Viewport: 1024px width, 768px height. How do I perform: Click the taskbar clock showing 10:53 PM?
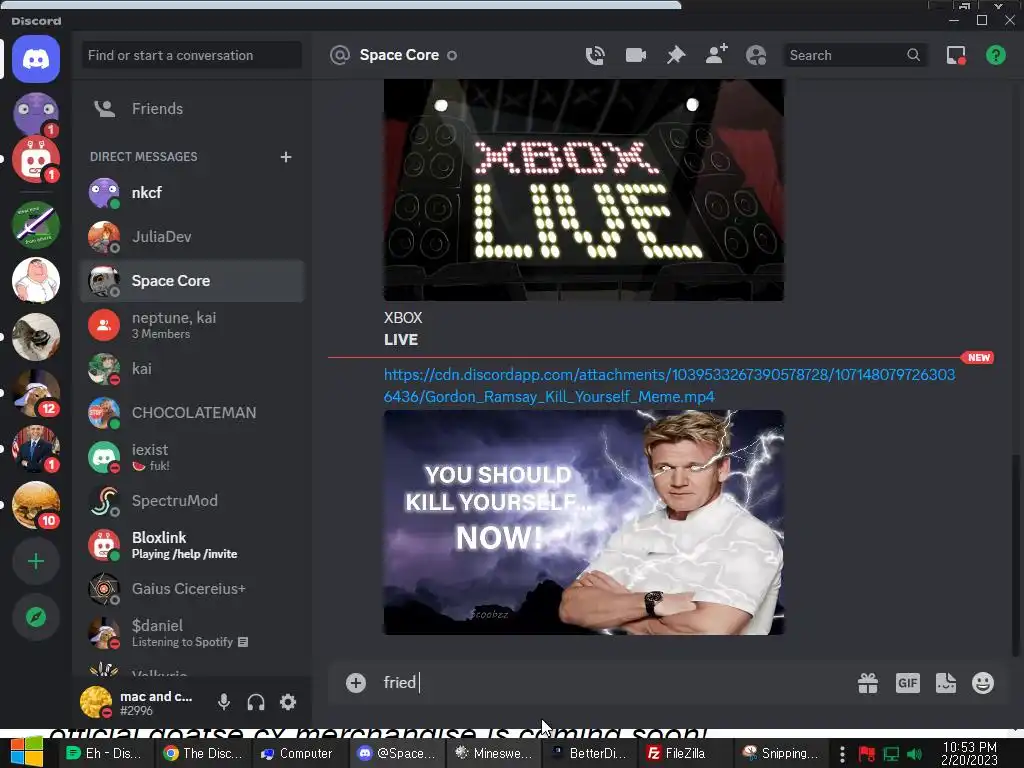tap(970, 754)
